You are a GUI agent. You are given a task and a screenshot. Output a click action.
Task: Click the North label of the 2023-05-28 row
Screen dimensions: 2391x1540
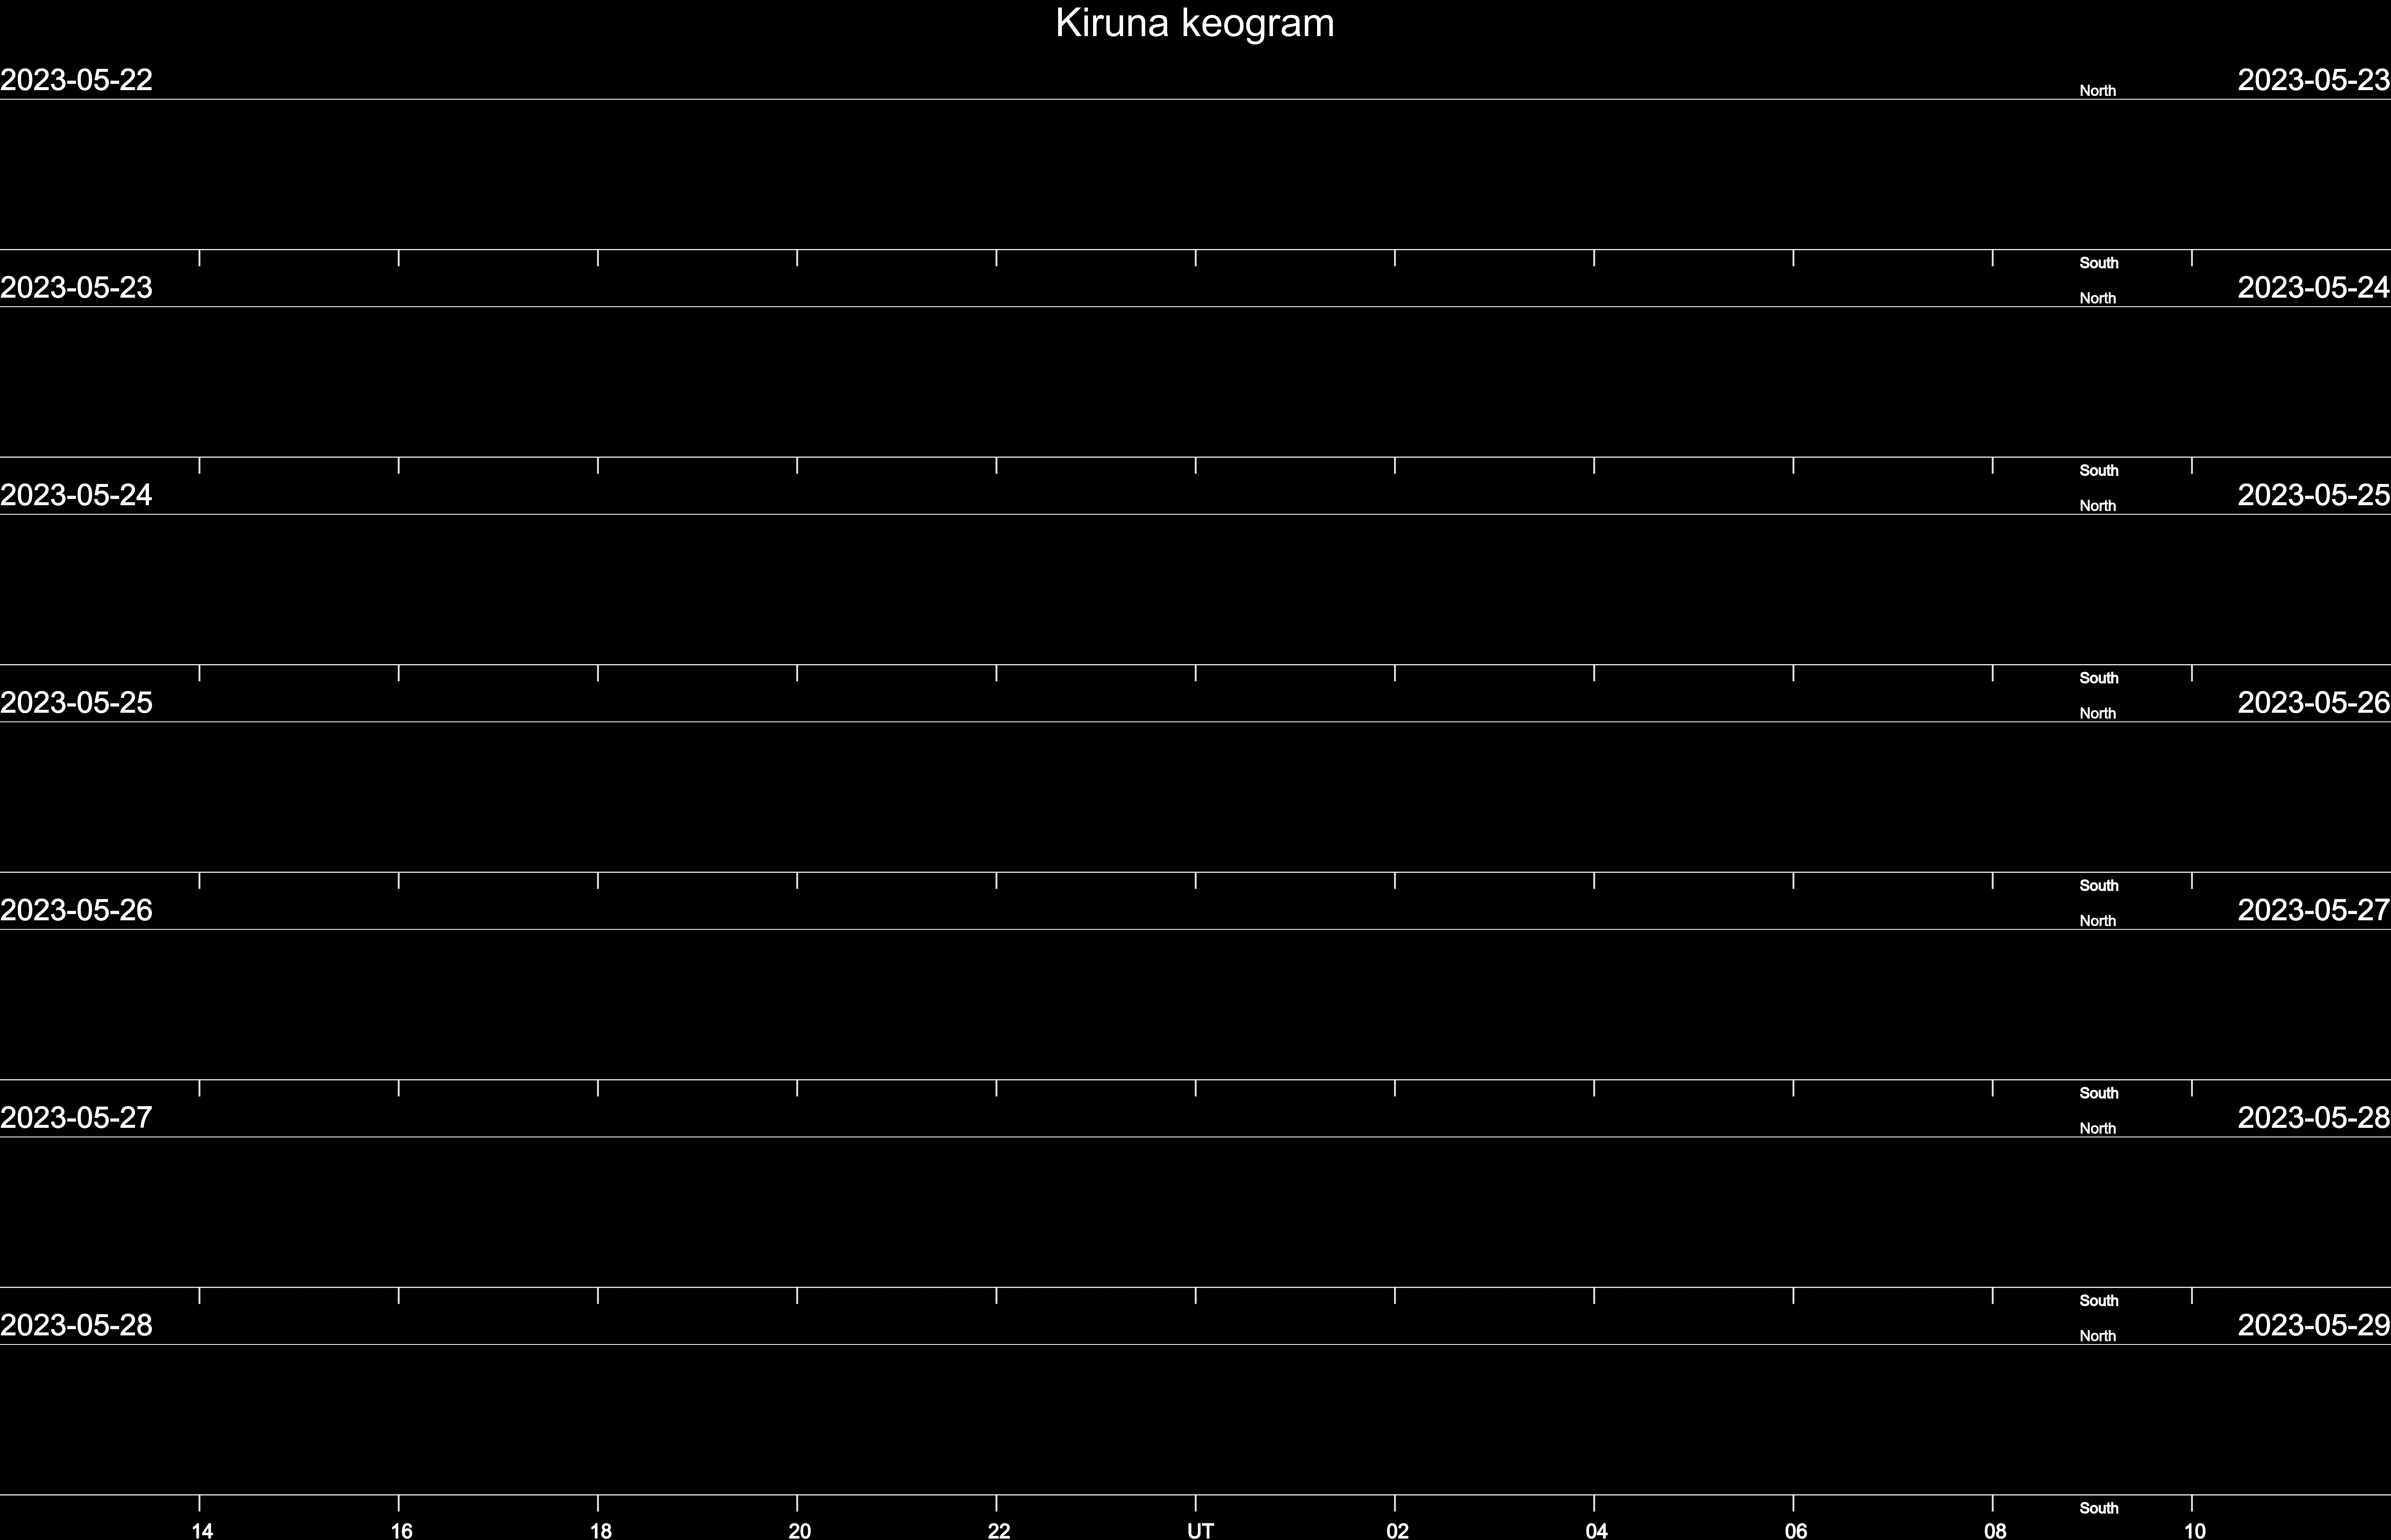point(2098,1336)
